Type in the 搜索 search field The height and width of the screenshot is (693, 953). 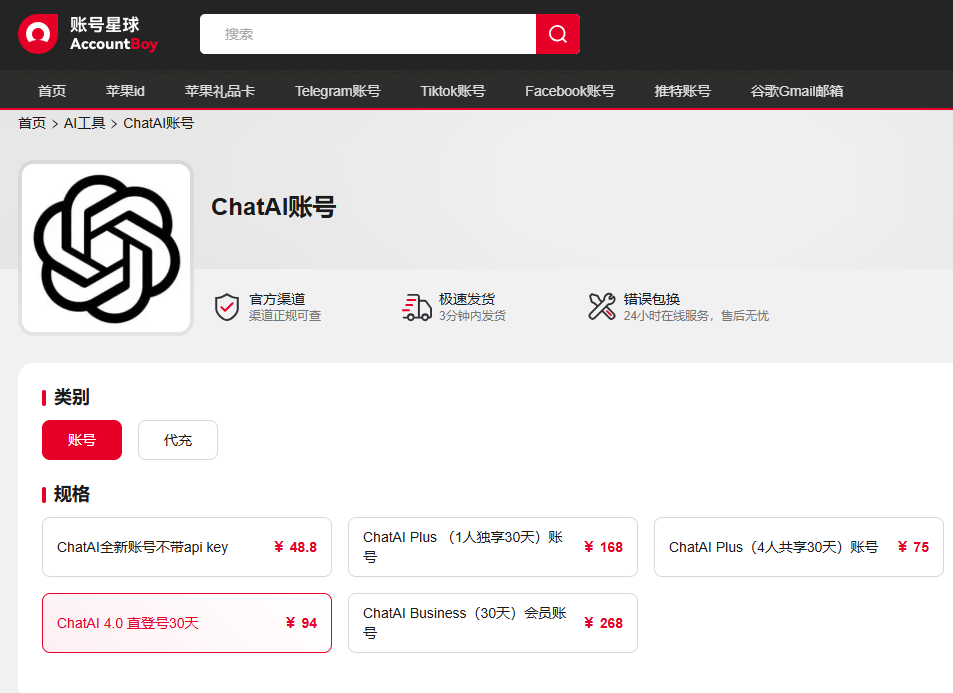[368, 34]
